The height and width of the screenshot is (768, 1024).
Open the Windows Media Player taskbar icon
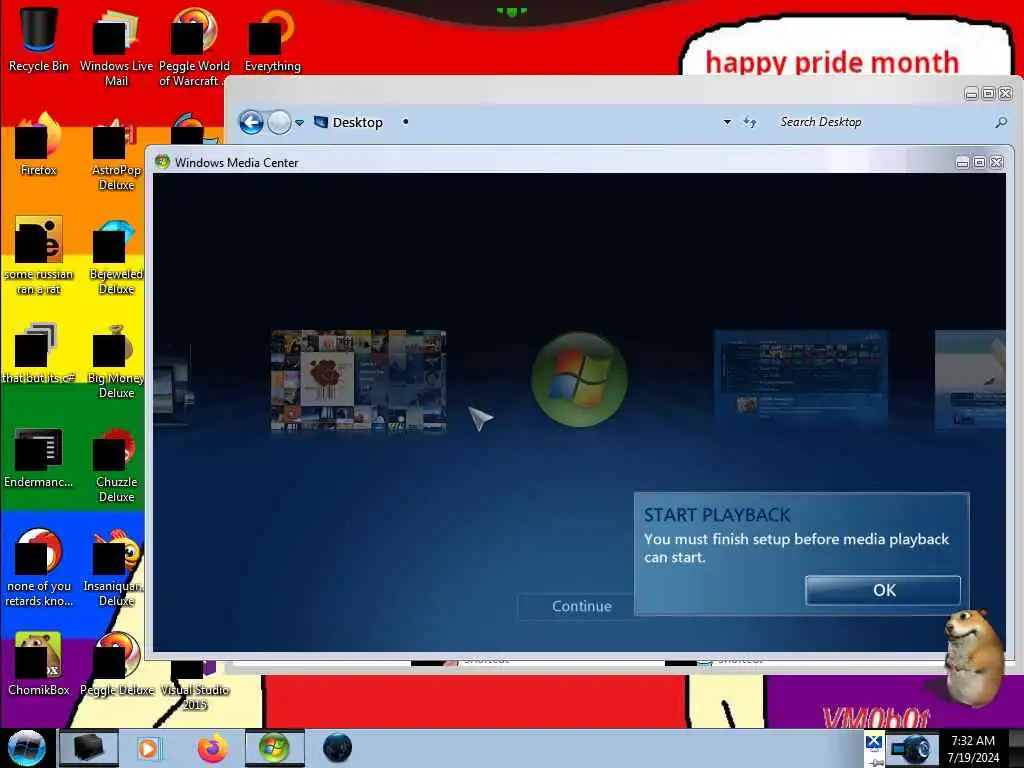[149, 748]
